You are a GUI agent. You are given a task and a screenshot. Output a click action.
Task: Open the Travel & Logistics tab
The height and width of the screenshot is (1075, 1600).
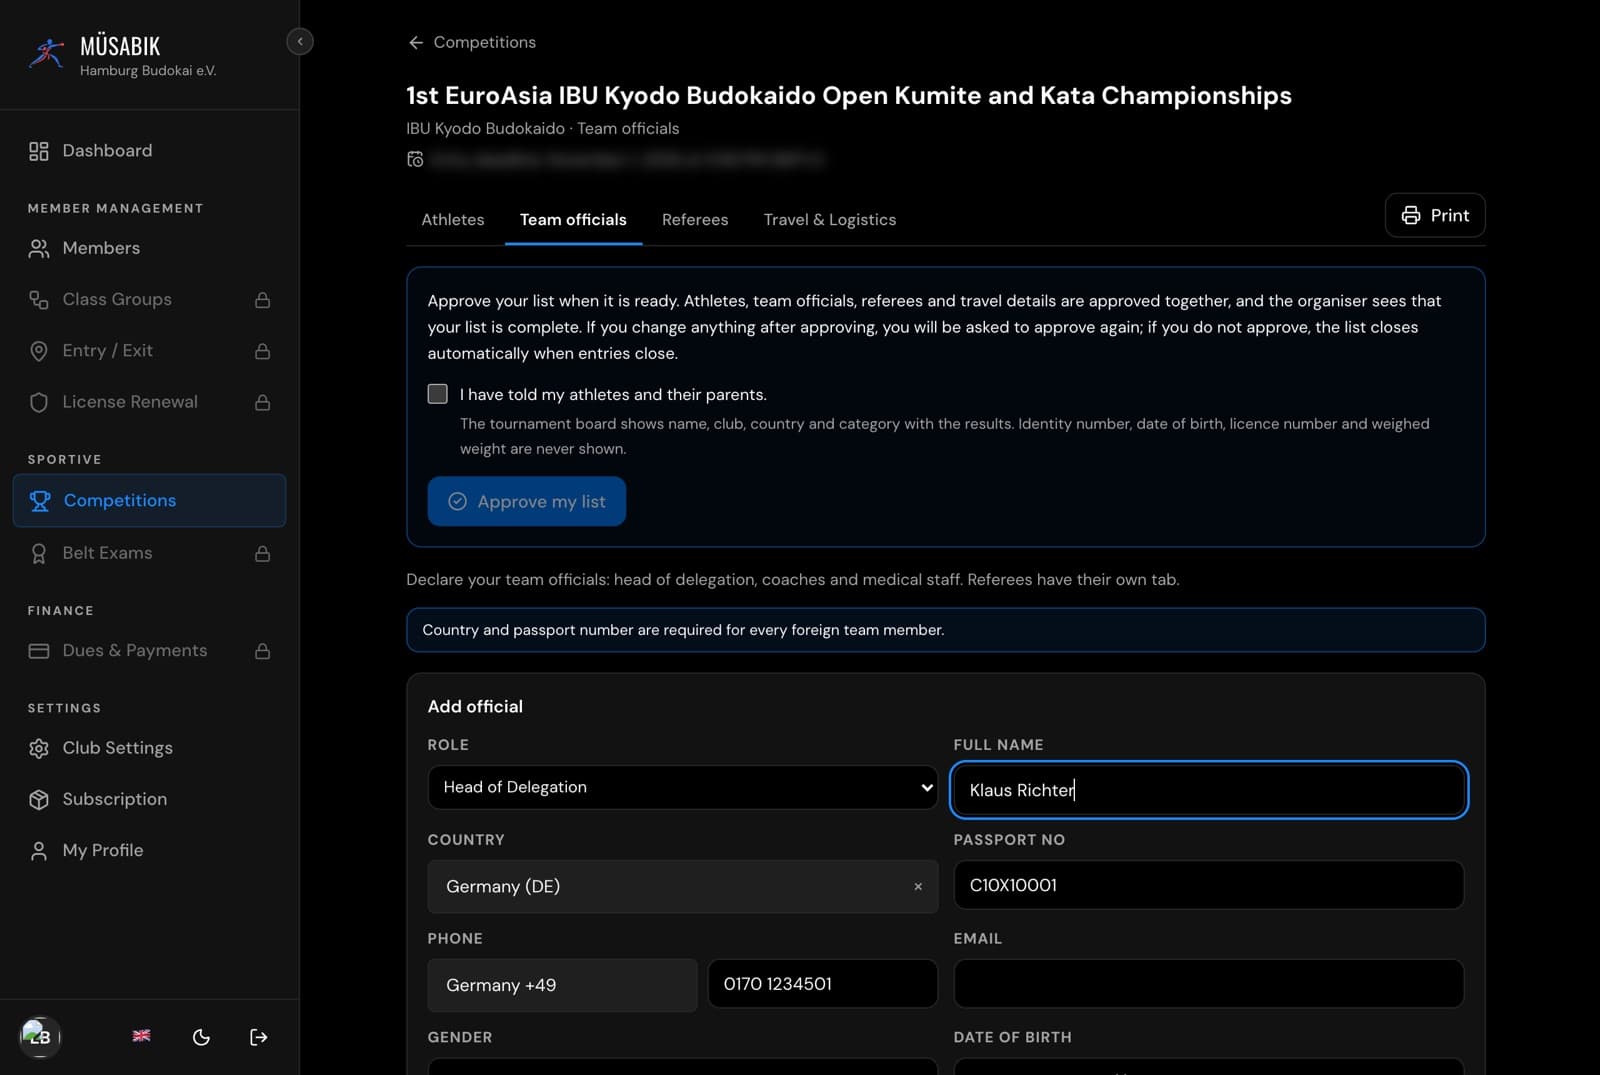[x=830, y=220]
